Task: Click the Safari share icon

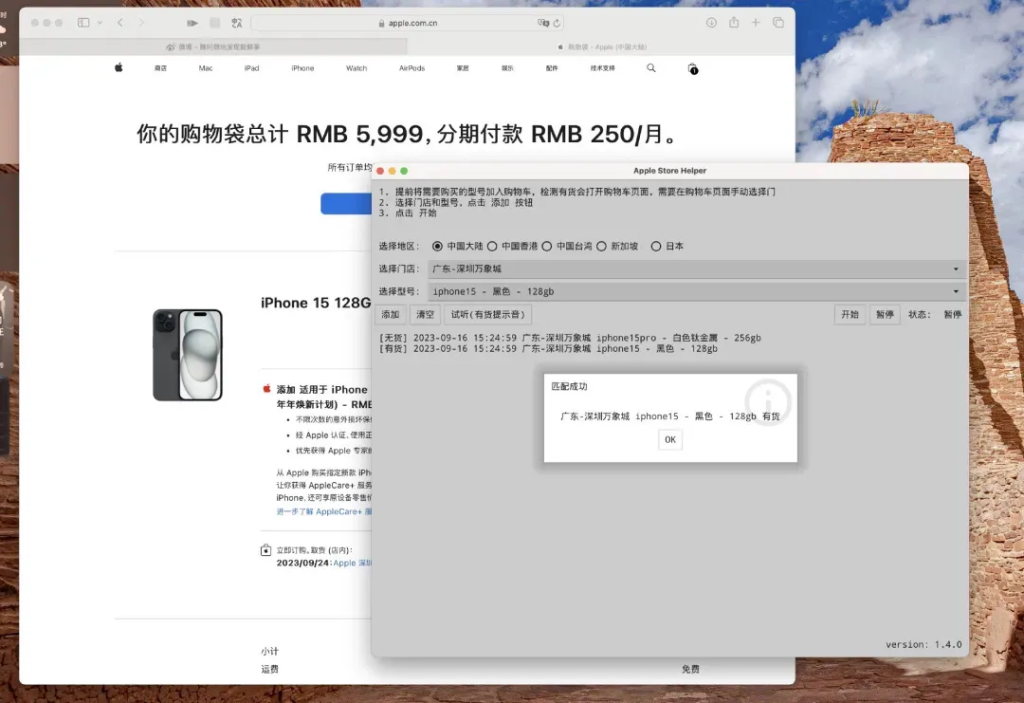Action: [734, 22]
